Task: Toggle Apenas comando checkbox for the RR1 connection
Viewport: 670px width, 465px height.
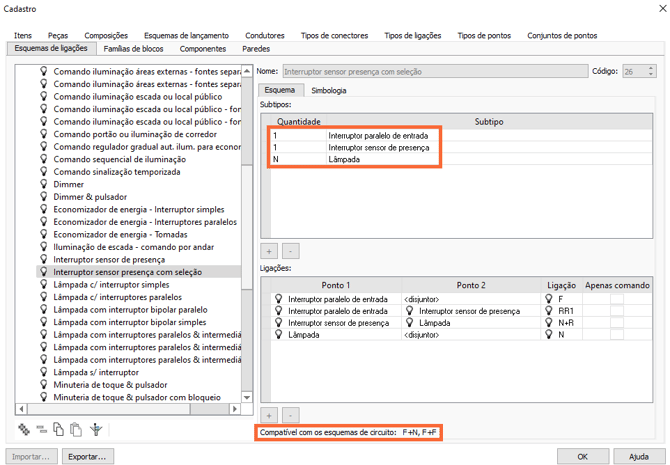Action: pyautogui.click(x=616, y=311)
